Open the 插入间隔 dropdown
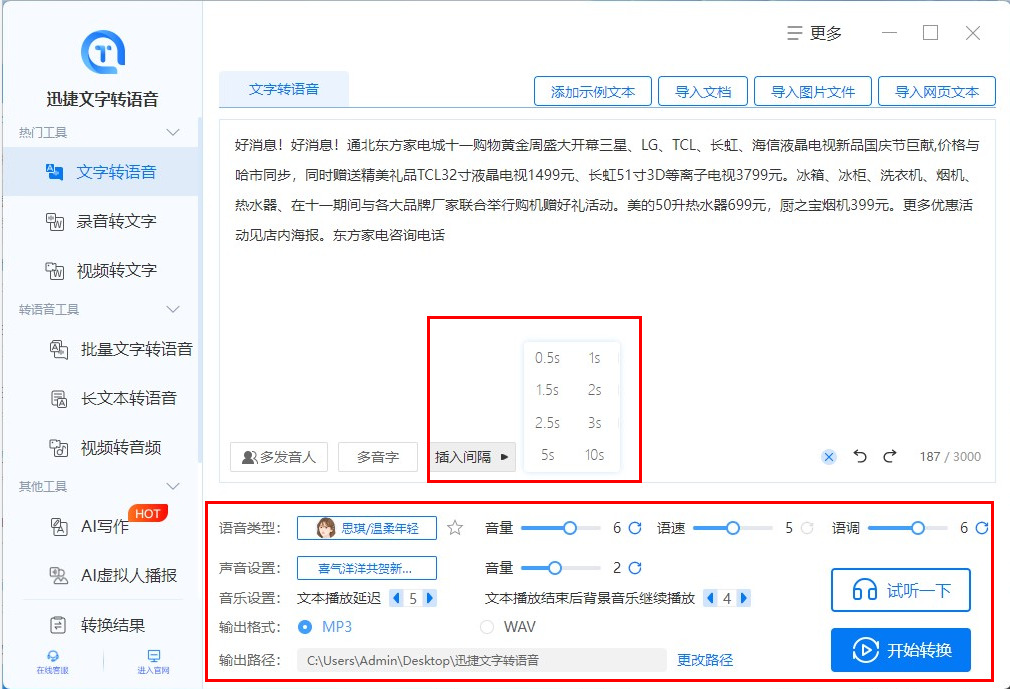Screen dimensions: 1010x689 tap(472, 457)
